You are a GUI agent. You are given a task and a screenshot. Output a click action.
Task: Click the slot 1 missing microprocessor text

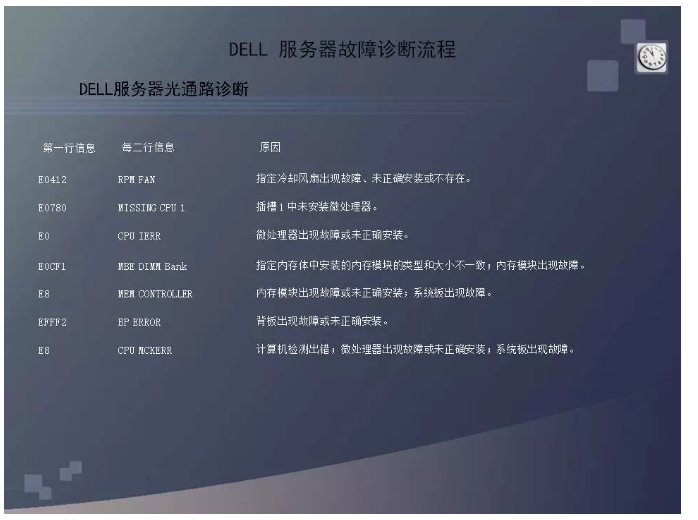[x=317, y=207]
